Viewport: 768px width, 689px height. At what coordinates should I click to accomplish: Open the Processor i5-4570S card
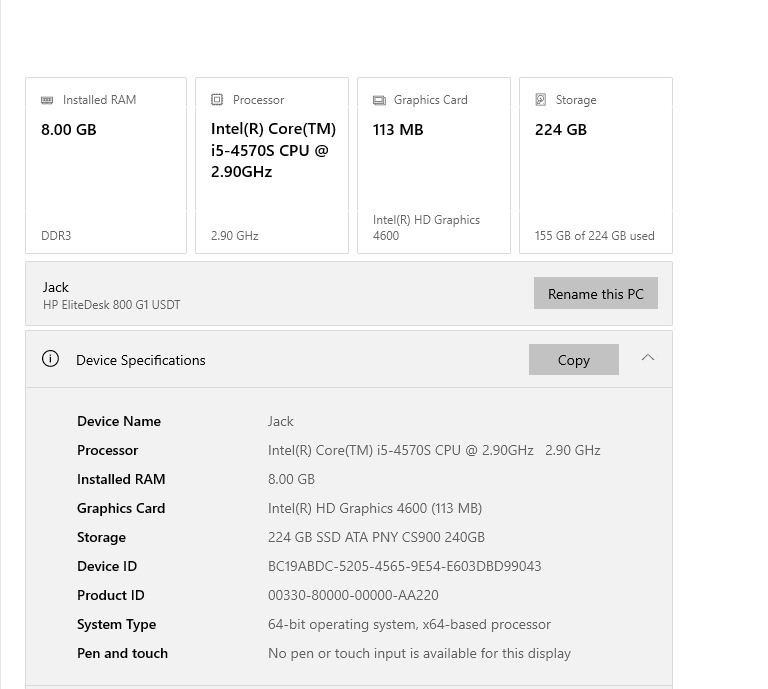pos(272,166)
